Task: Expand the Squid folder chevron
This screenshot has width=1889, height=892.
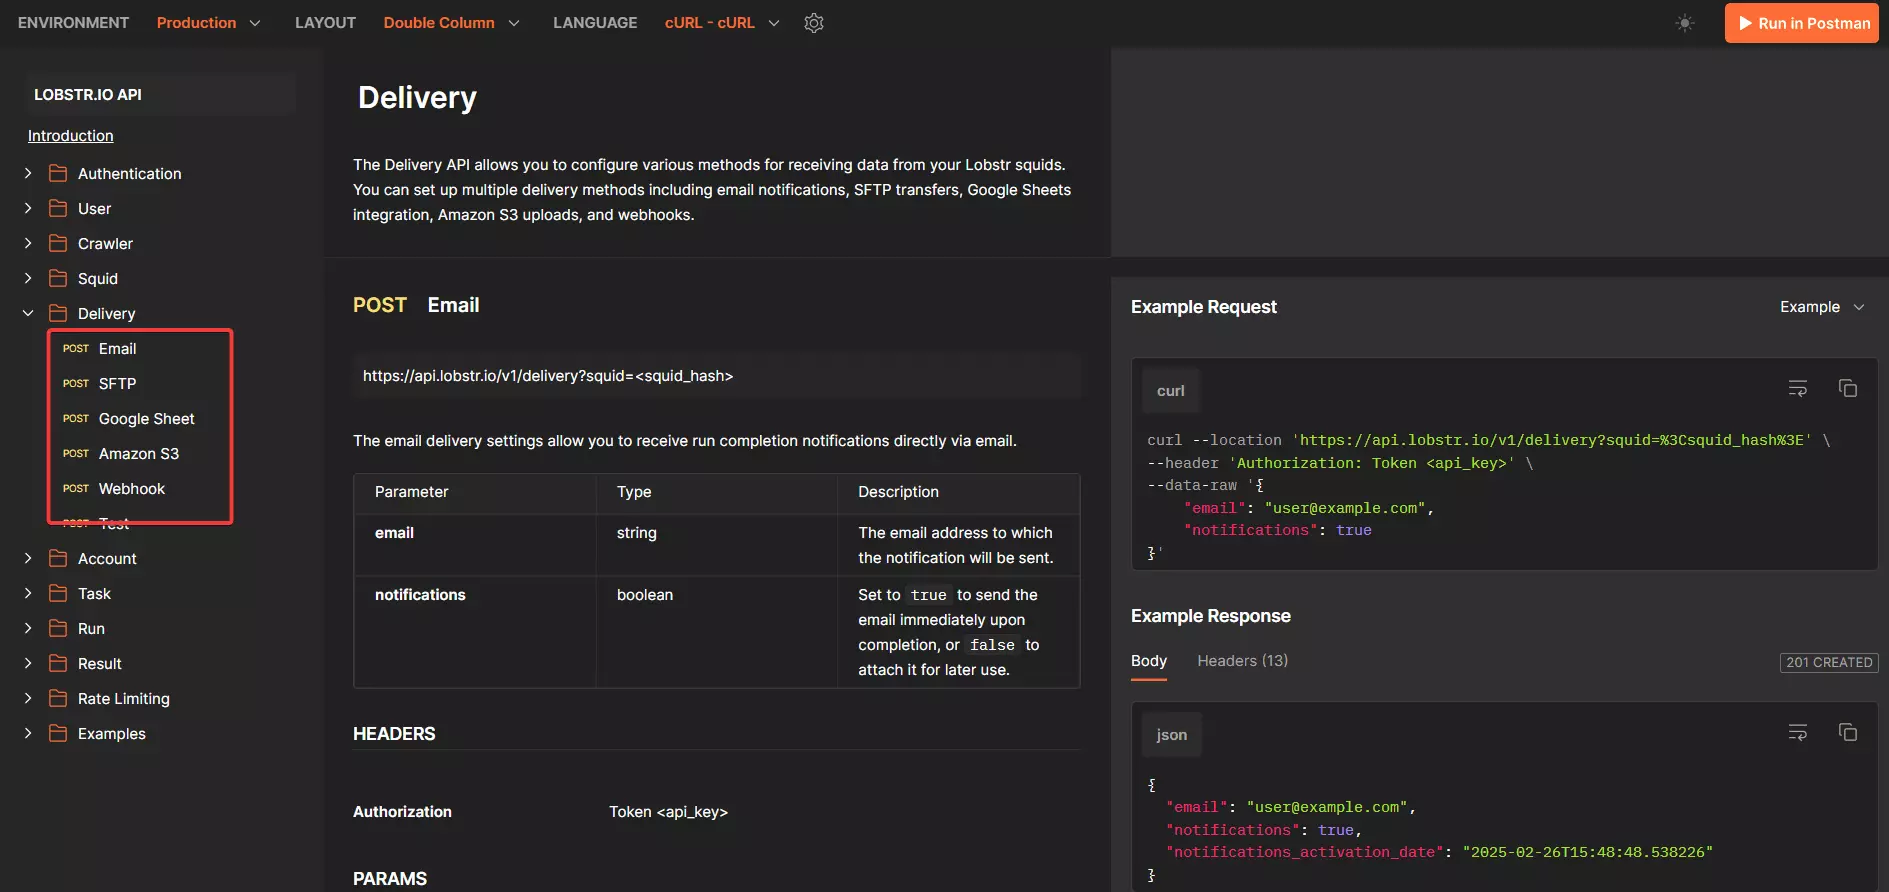Action: [x=28, y=279]
